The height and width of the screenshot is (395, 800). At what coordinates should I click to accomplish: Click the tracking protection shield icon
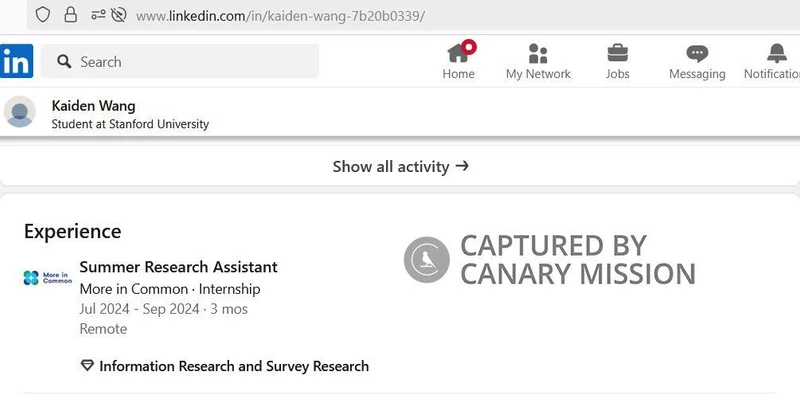pos(43,15)
